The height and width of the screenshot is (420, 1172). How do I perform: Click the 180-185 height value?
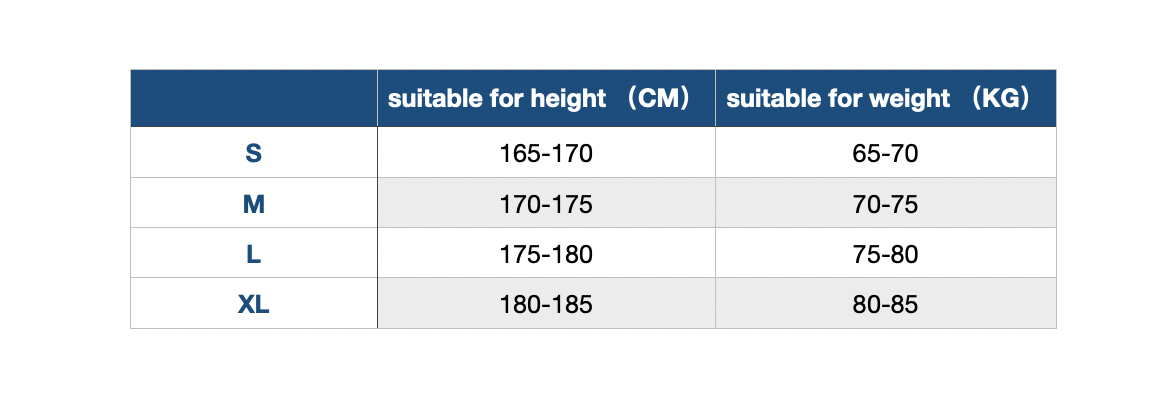(x=546, y=305)
